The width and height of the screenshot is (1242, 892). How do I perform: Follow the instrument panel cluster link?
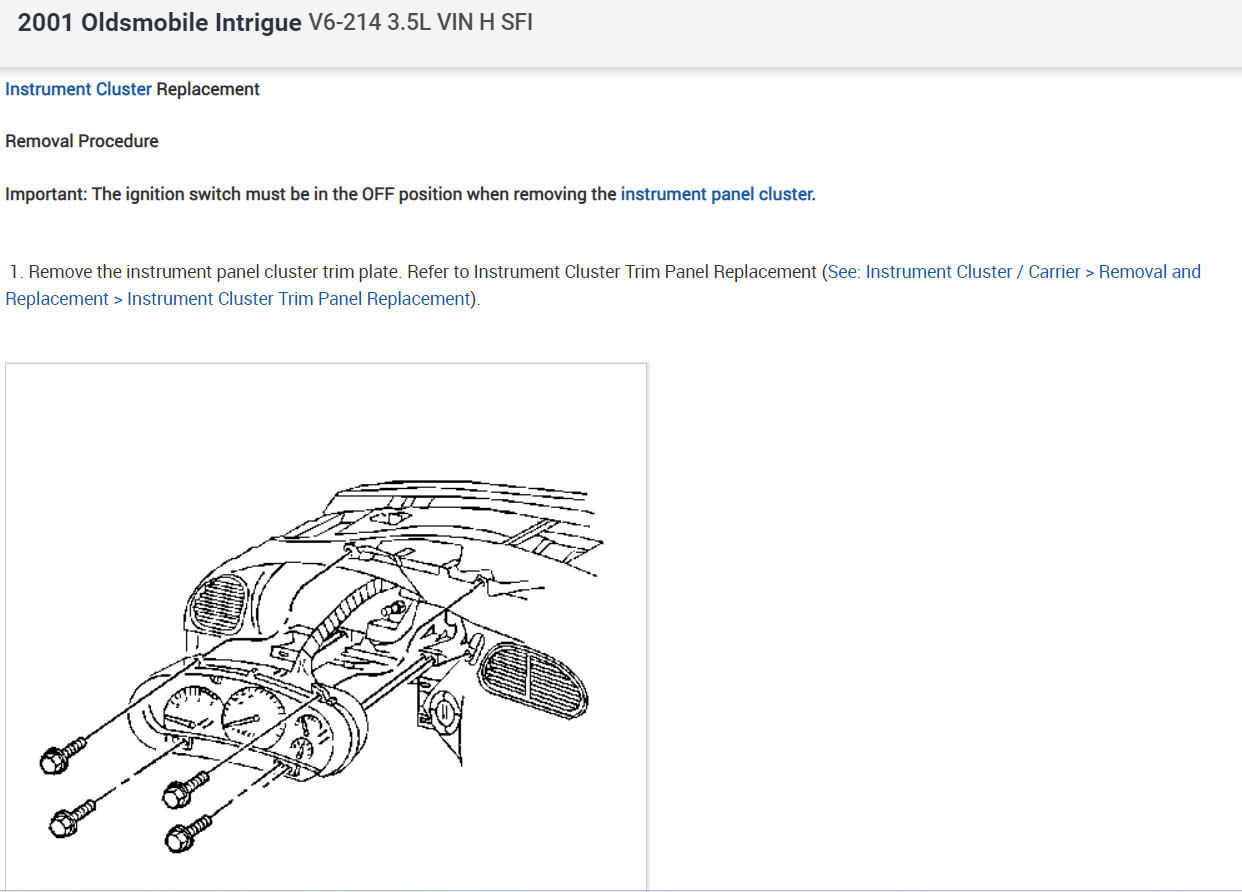click(717, 194)
